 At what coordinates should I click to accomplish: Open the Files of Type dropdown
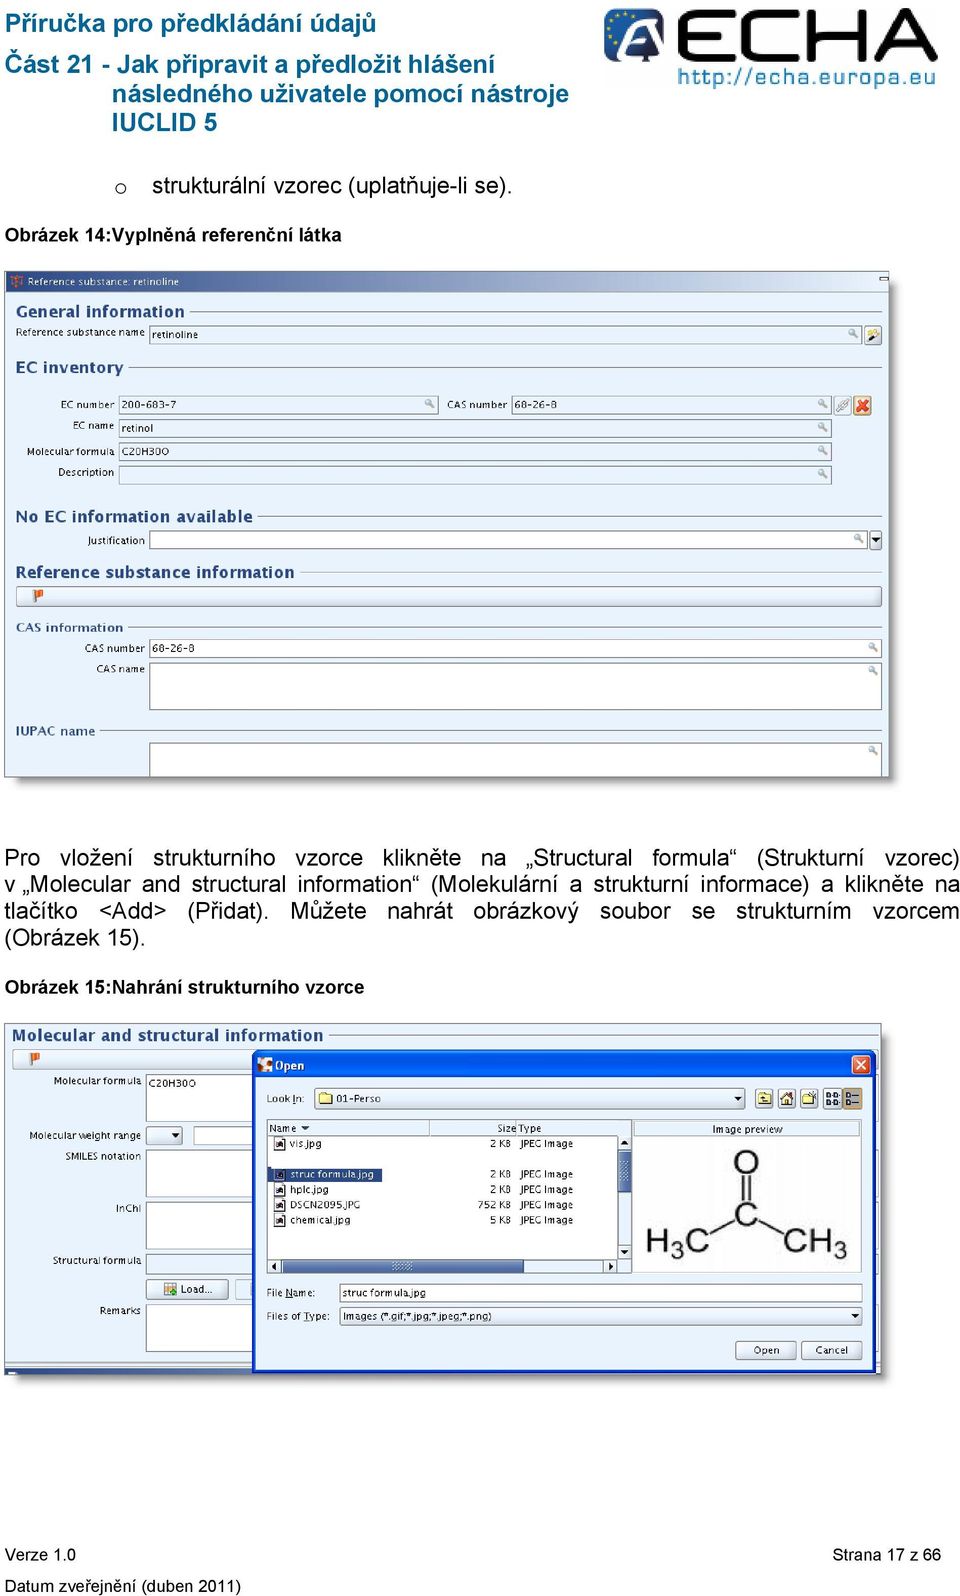pyautogui.click(x=855, y=1316)
